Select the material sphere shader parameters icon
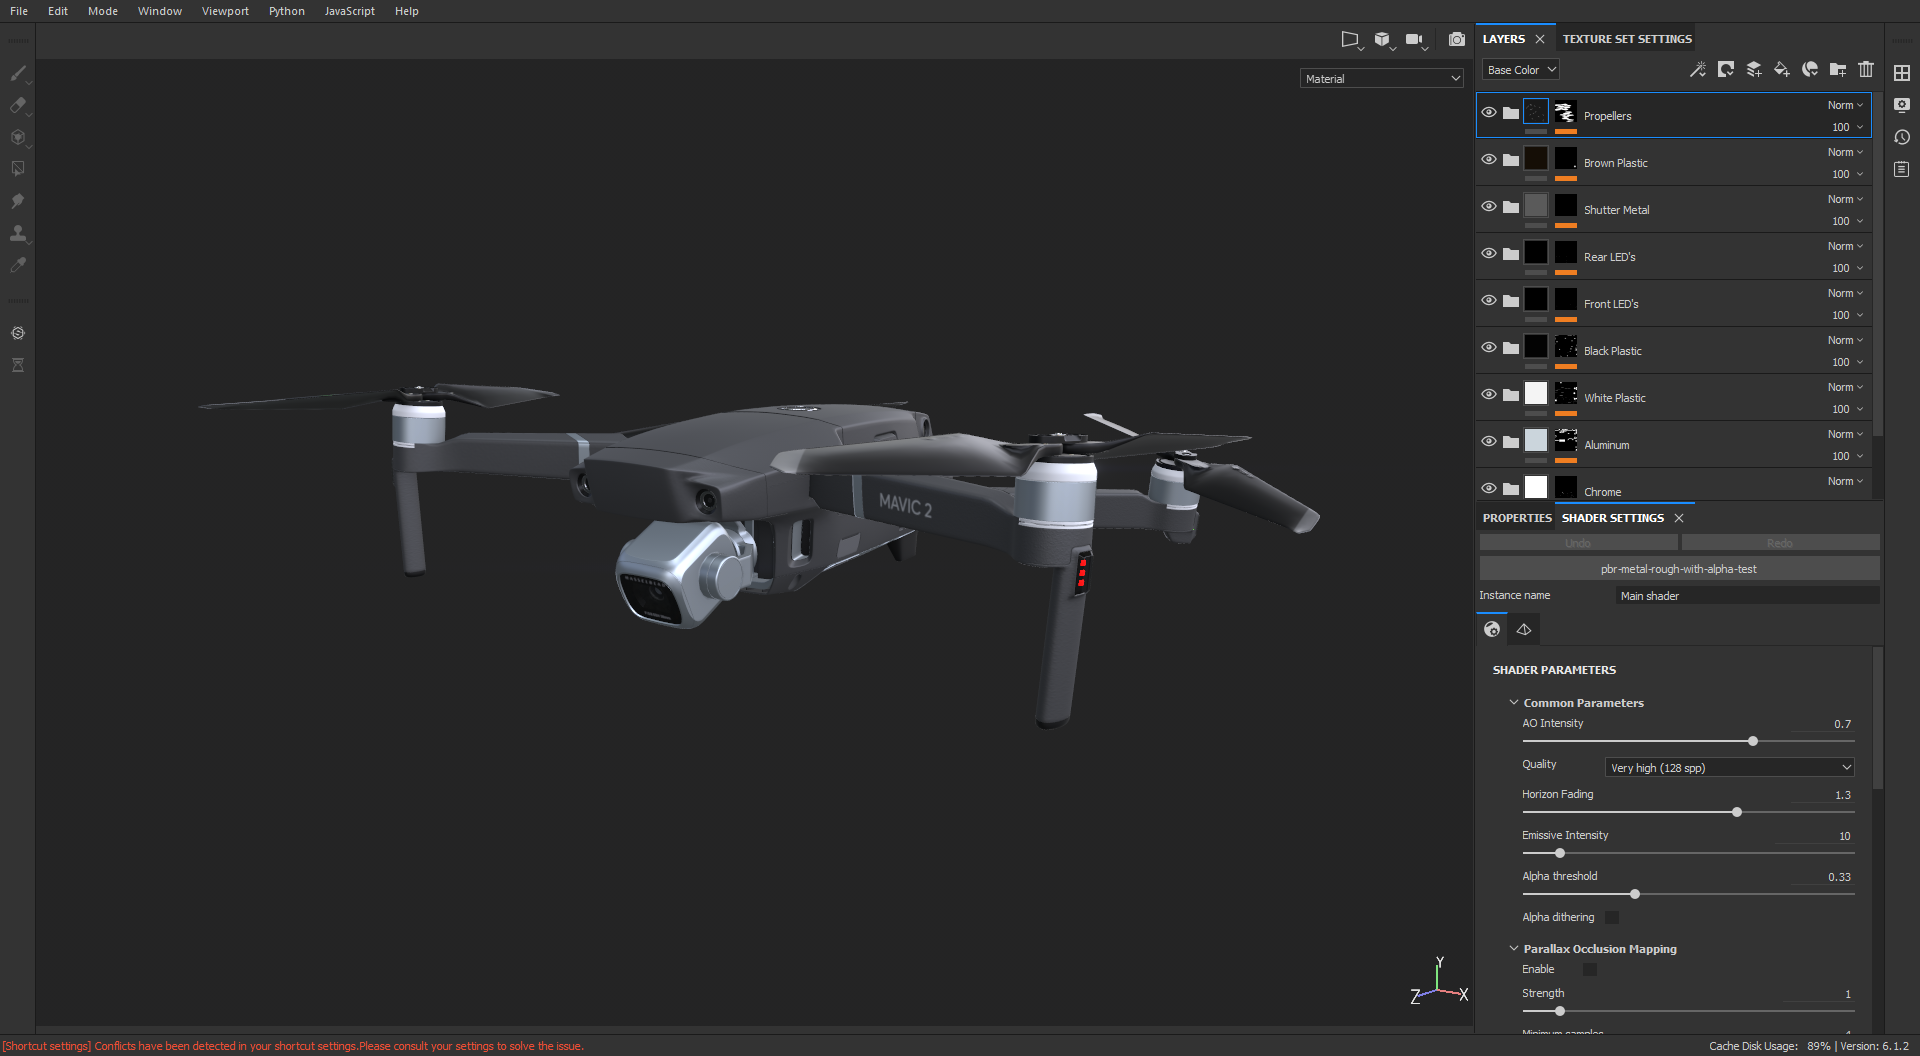 click(1492, 629)
